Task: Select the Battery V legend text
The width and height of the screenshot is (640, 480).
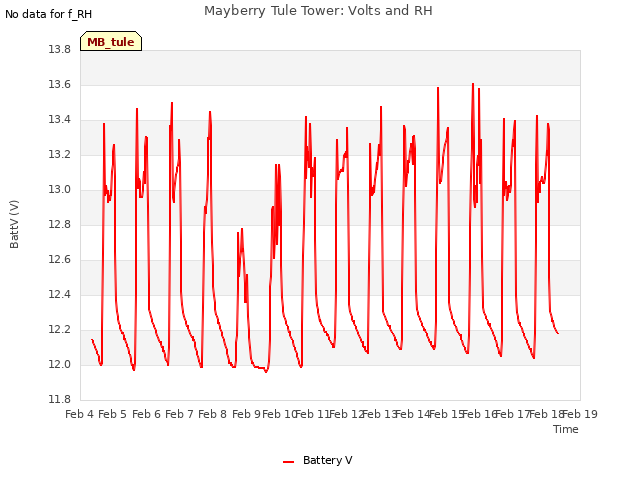Action: click(327, 460)
